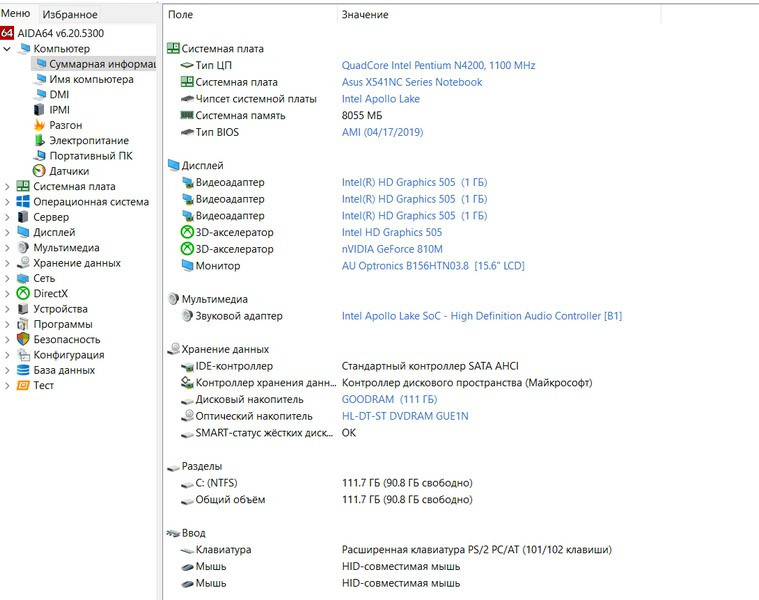Image resolution: width=759 pixels, height=600 pixels.
Task: Click the Датчики sensor icon
Action: pyautogui.click(x=39, y=171)
